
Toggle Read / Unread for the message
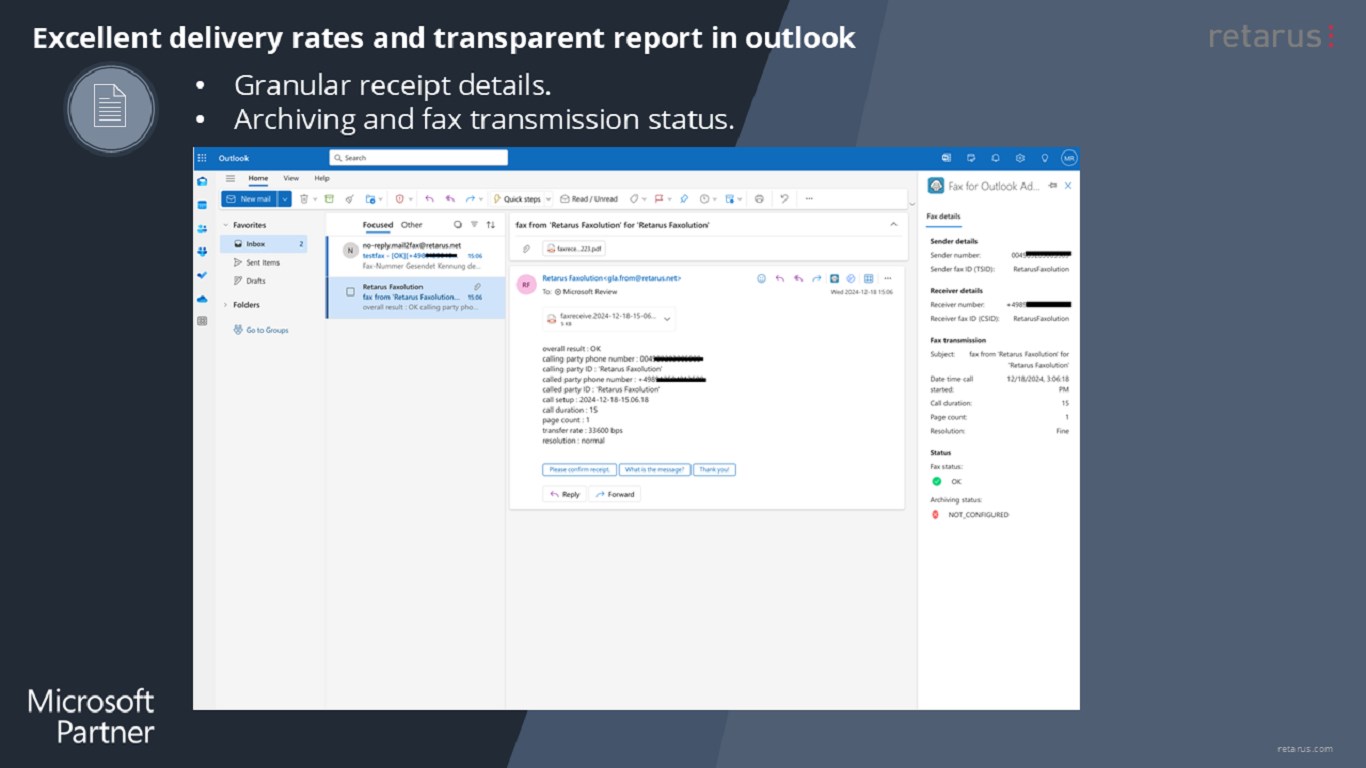pyautogui.click(x=589, y=199)
